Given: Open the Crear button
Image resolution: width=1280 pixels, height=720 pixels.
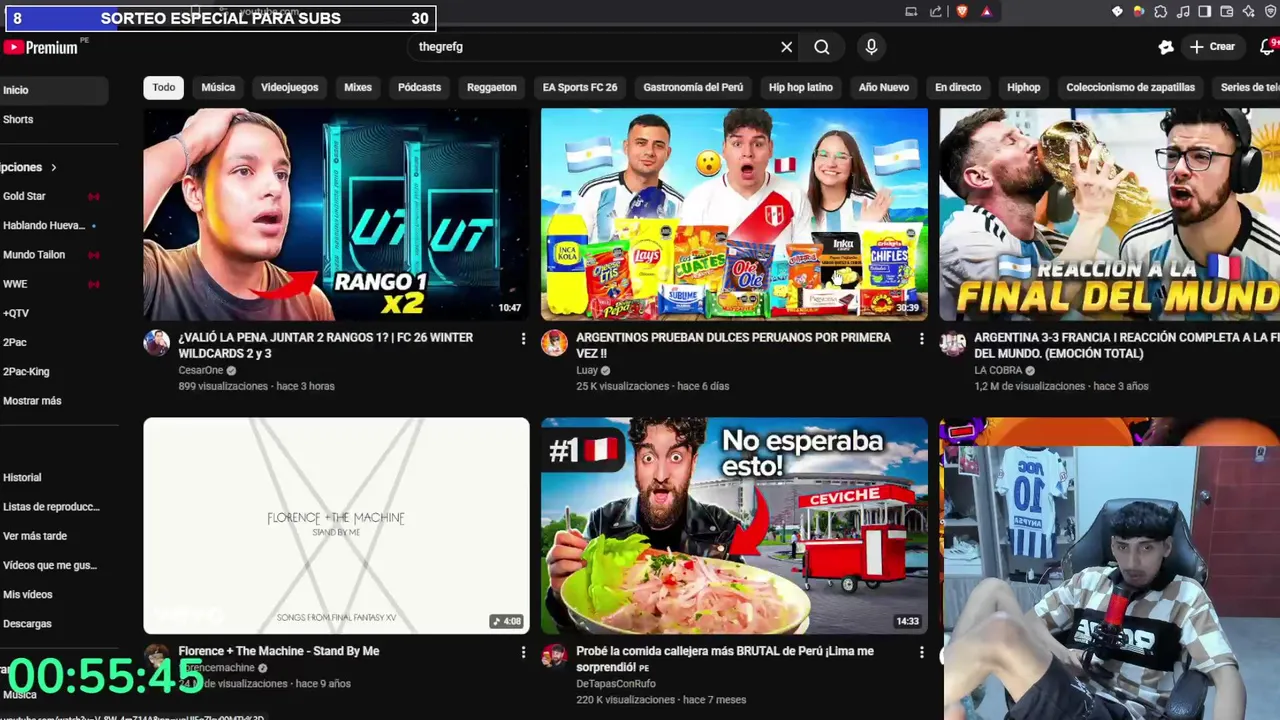Looking at the screenshot, I should [x=1212, y=47].
